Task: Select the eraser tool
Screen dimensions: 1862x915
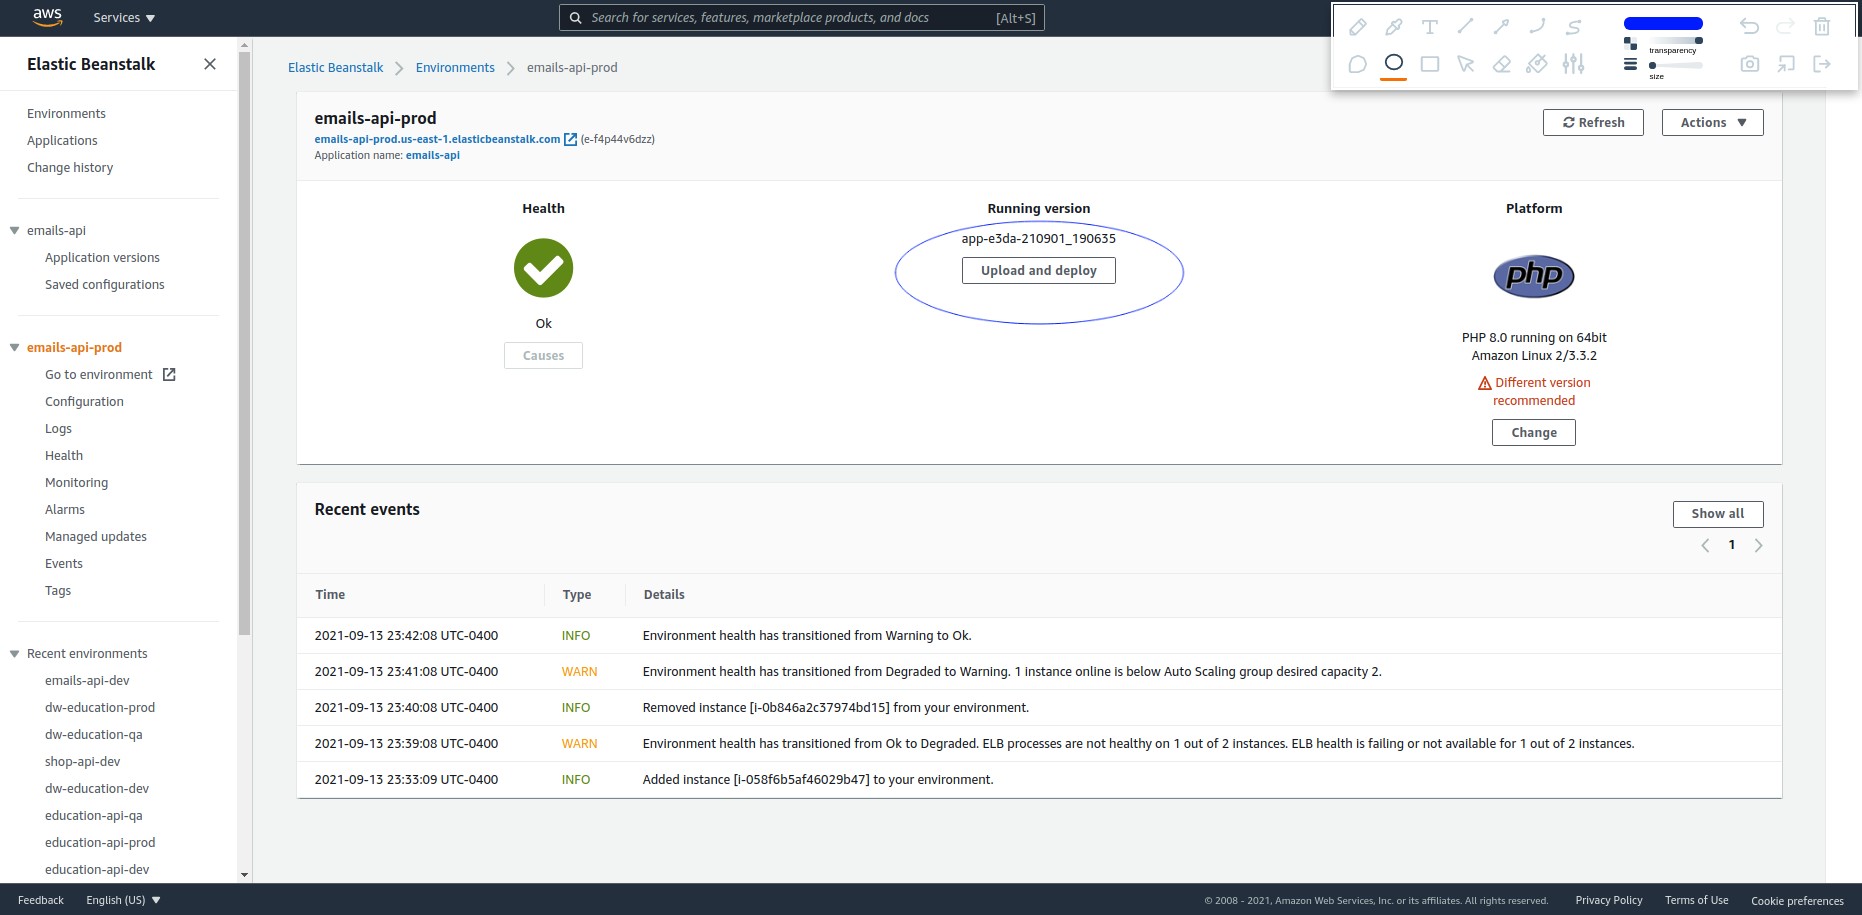Action: click(x=1502, y=64)
